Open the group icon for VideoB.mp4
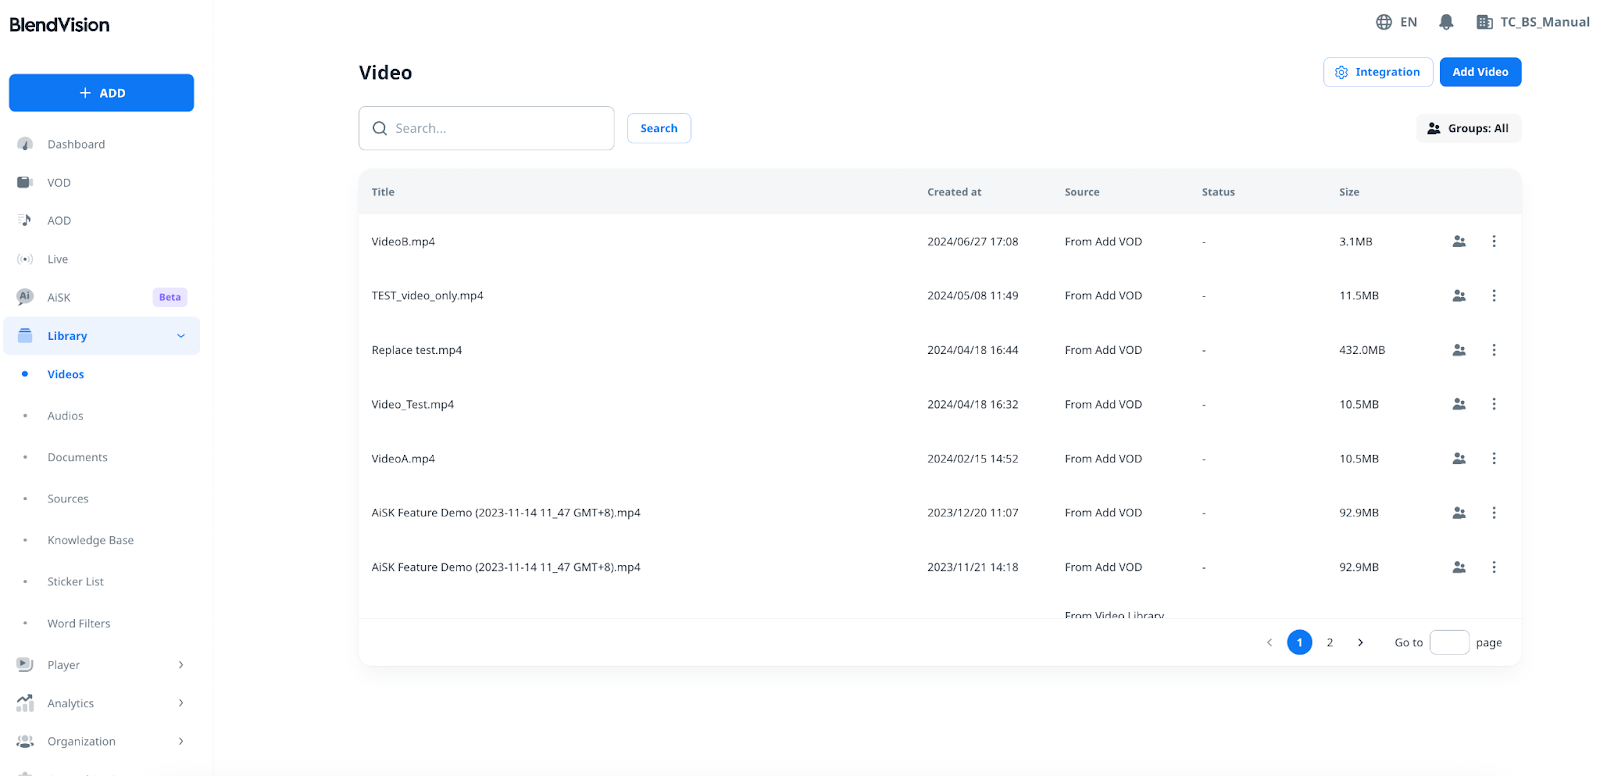 point(1459,241)
